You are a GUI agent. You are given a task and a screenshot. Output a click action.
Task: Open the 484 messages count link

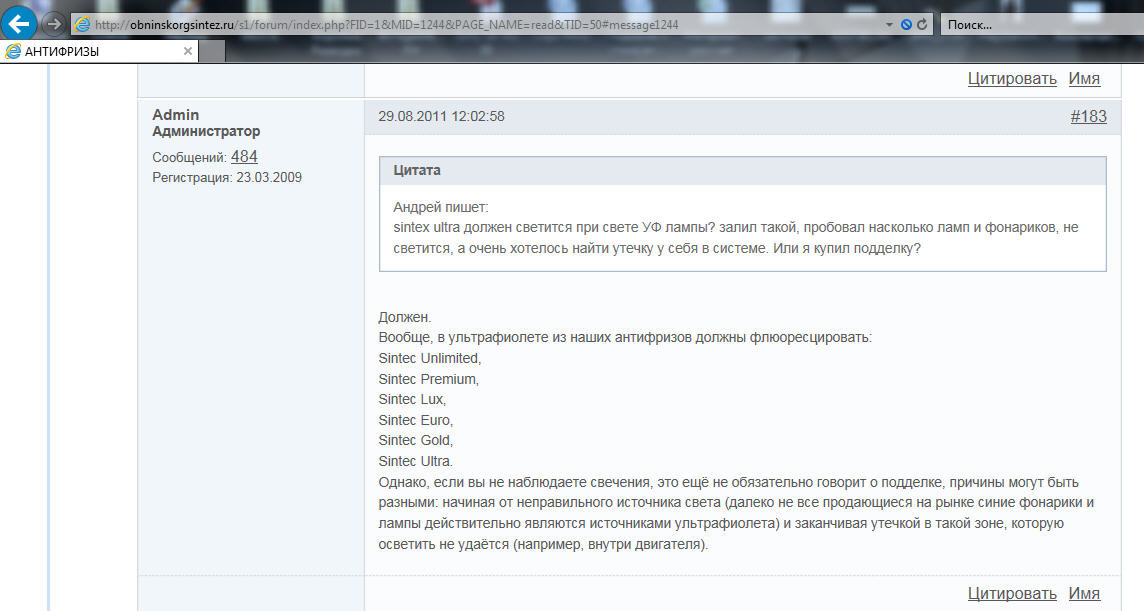[244, 156]
